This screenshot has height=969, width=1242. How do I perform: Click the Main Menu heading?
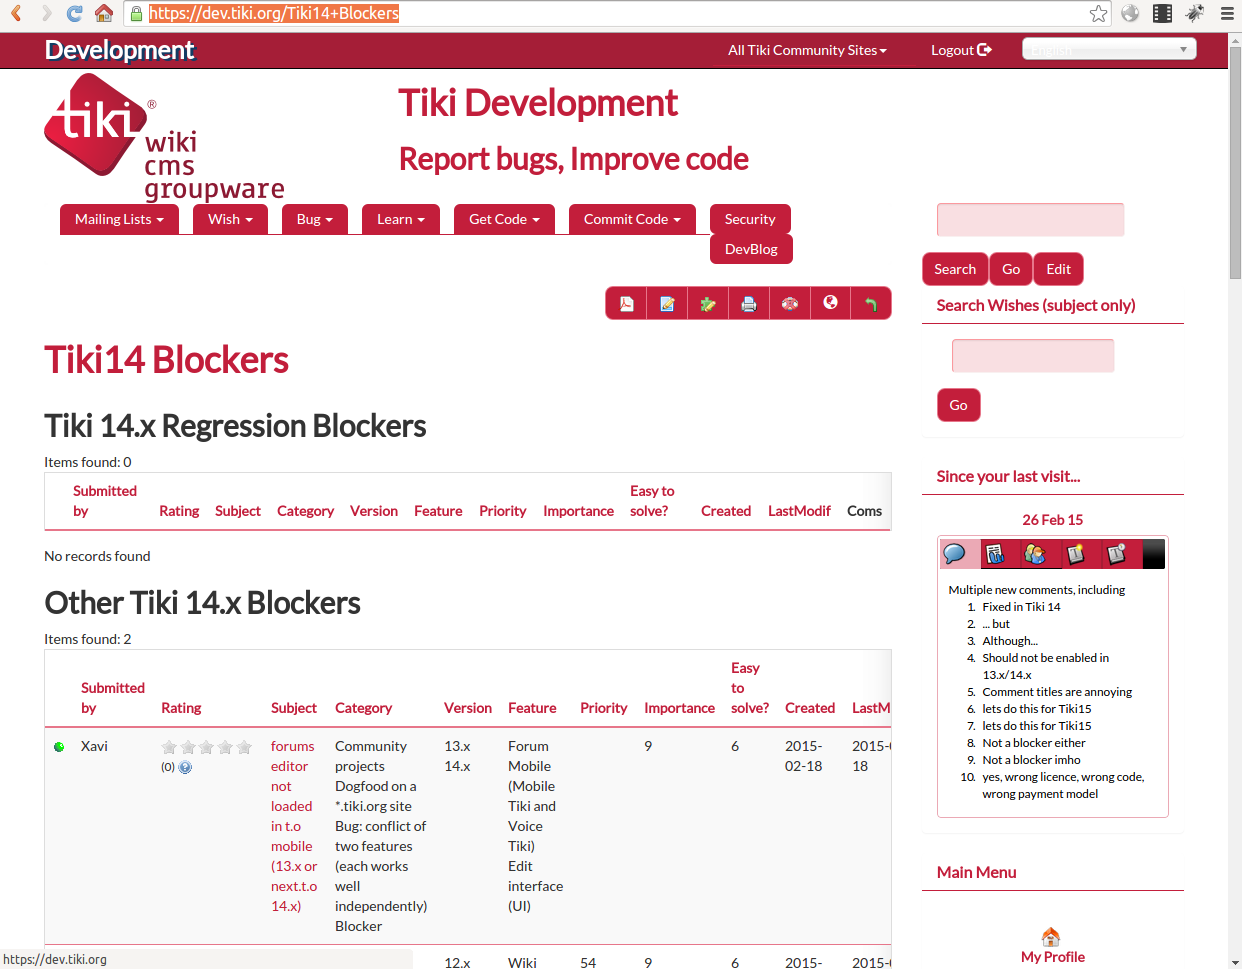(x=976, y=872)
